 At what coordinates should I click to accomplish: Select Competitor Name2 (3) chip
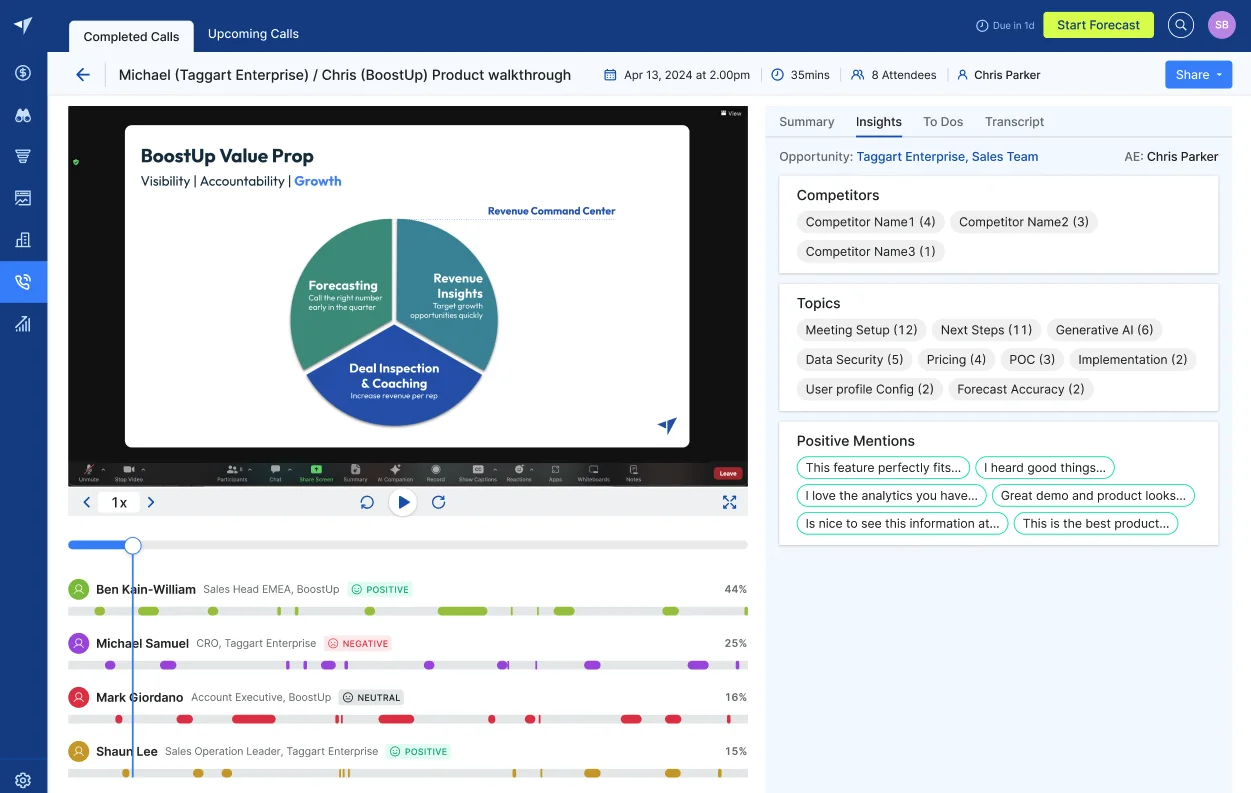point(1023,222)
